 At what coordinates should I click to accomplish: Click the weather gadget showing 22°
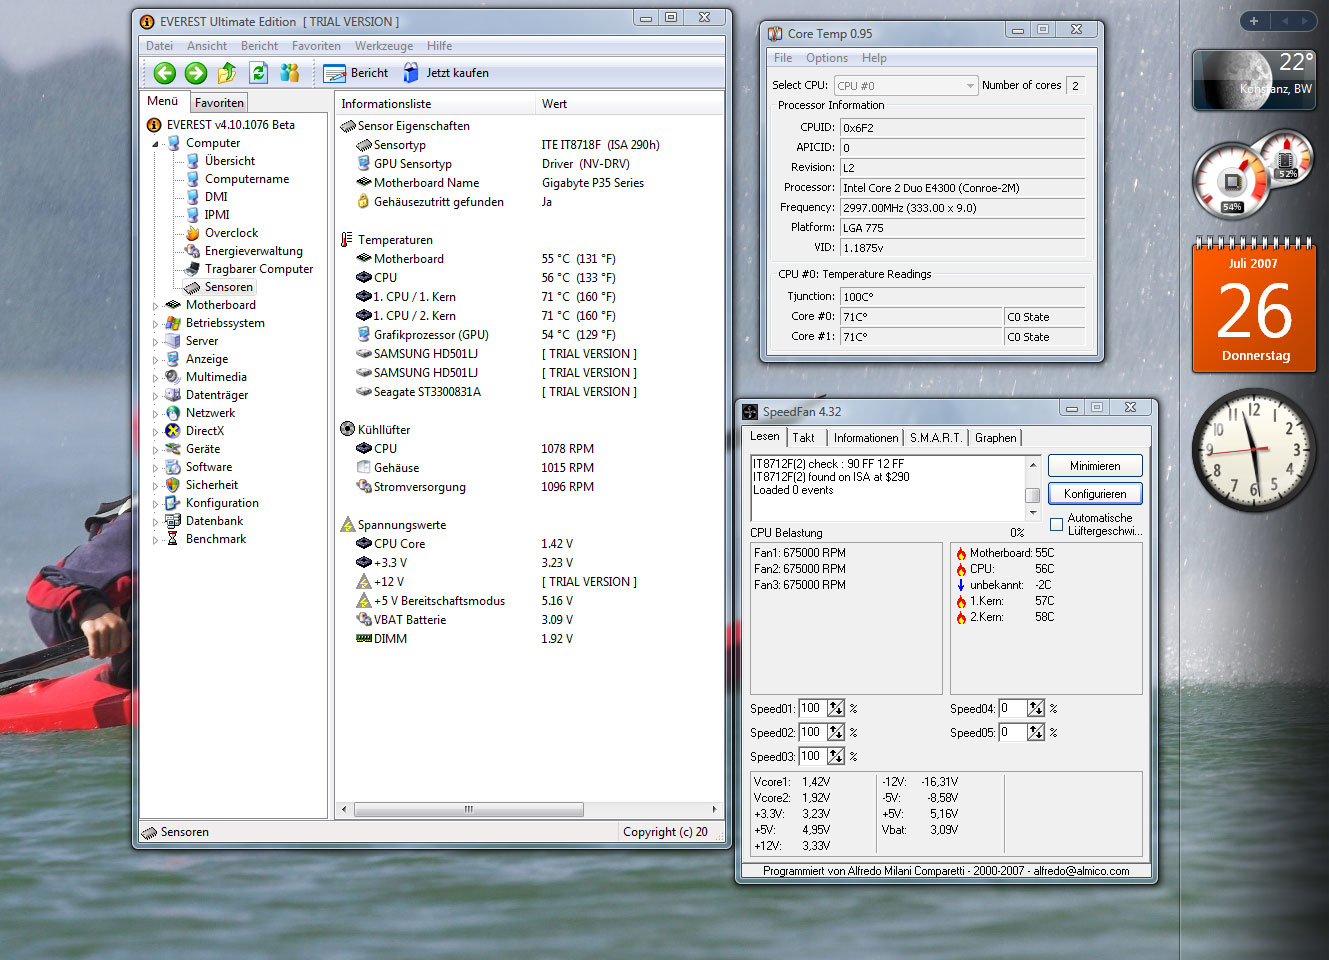coord(1254,80)
